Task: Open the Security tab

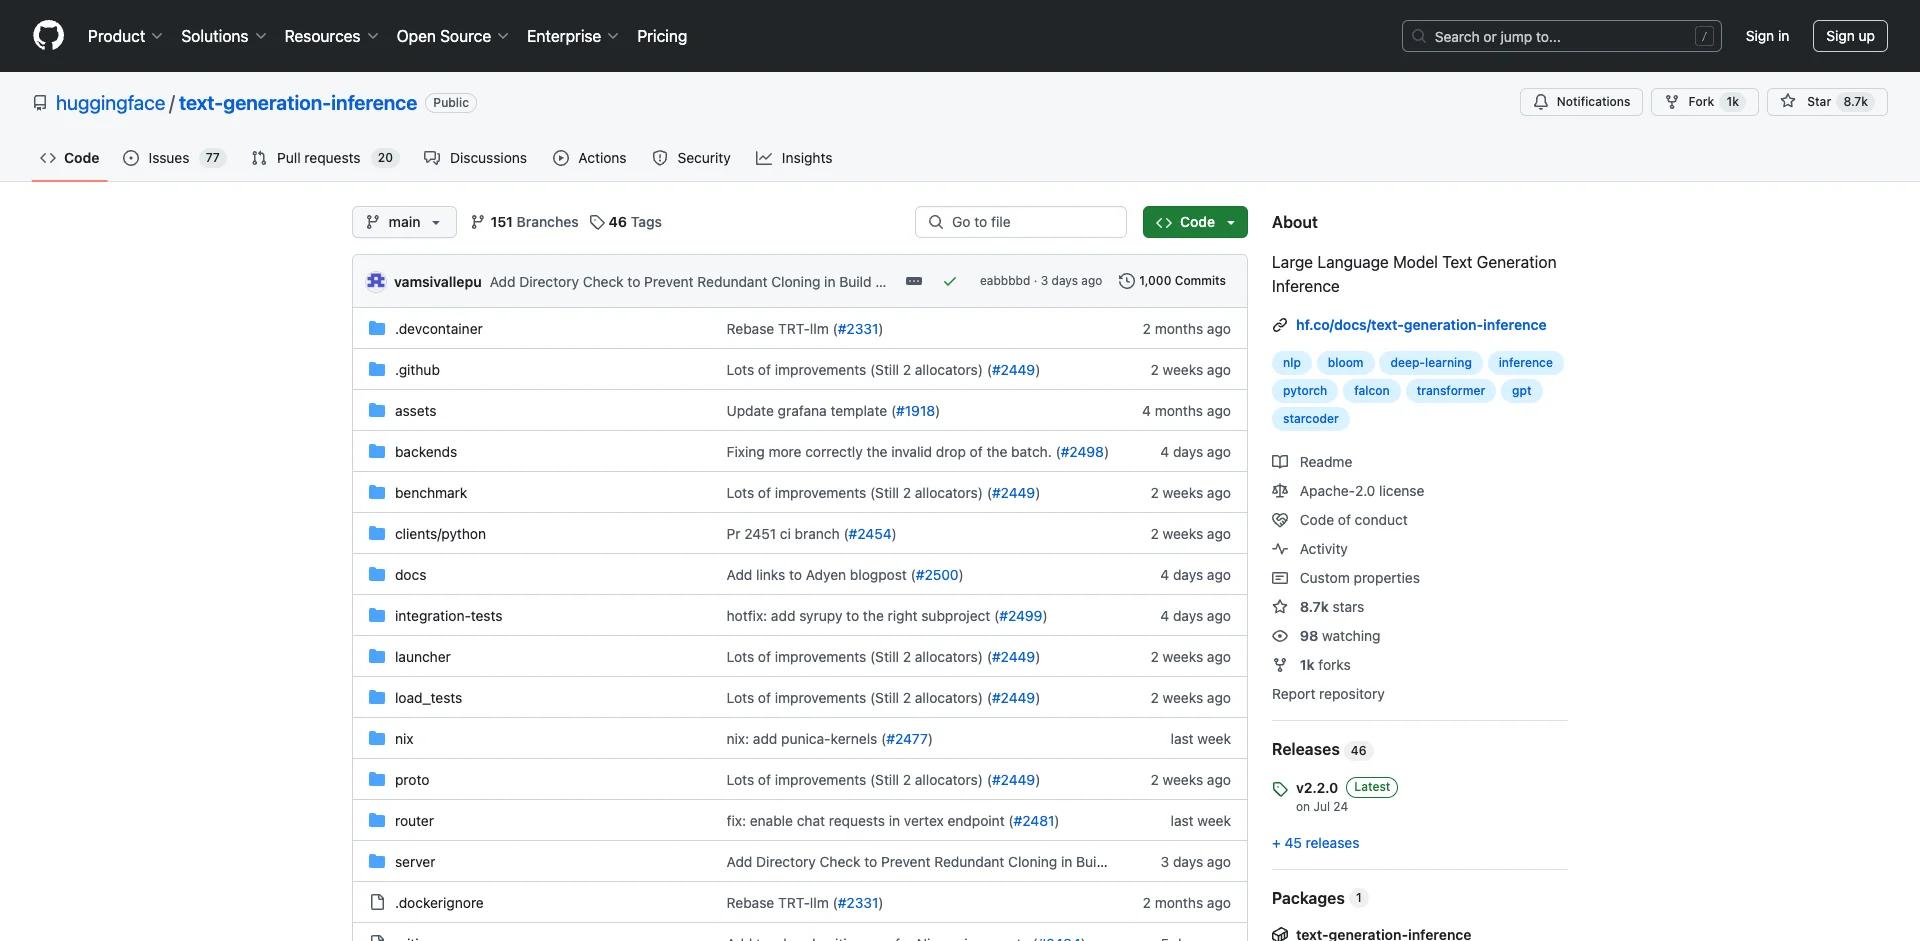Action: coord(691,158)
